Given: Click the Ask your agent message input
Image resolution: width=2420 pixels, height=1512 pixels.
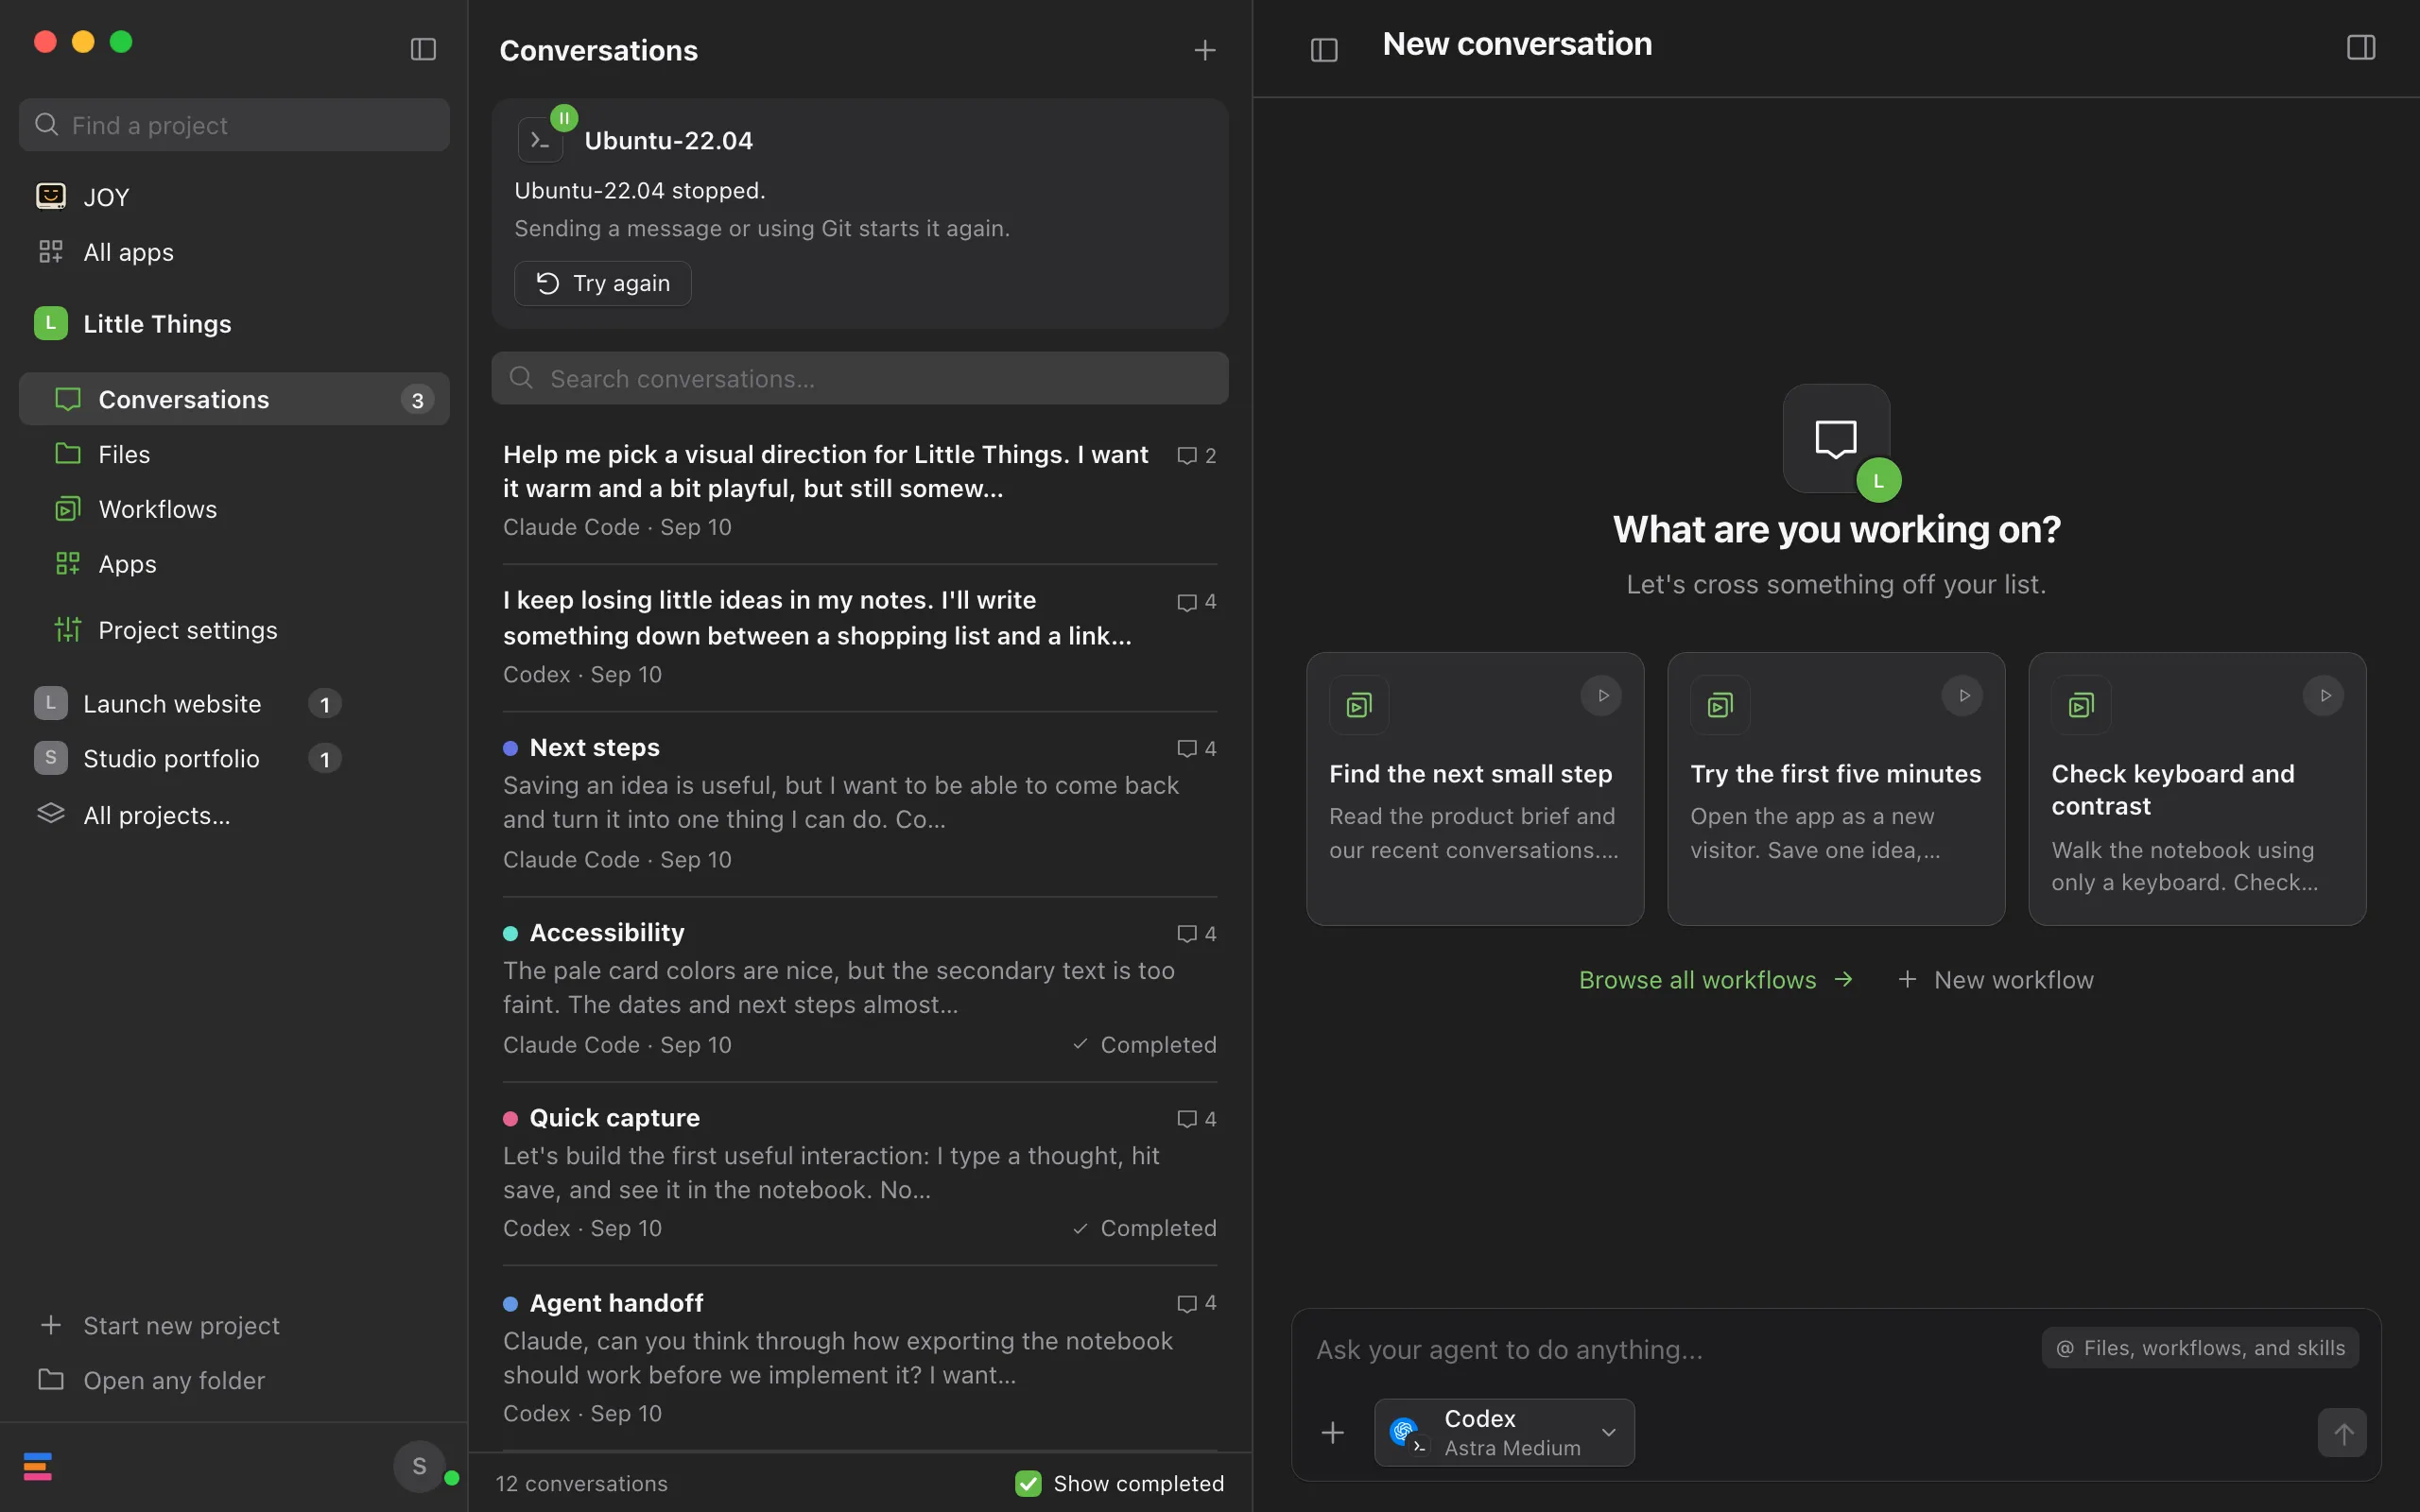Looking at the screenshot, I should (x=1670, y=1349).
